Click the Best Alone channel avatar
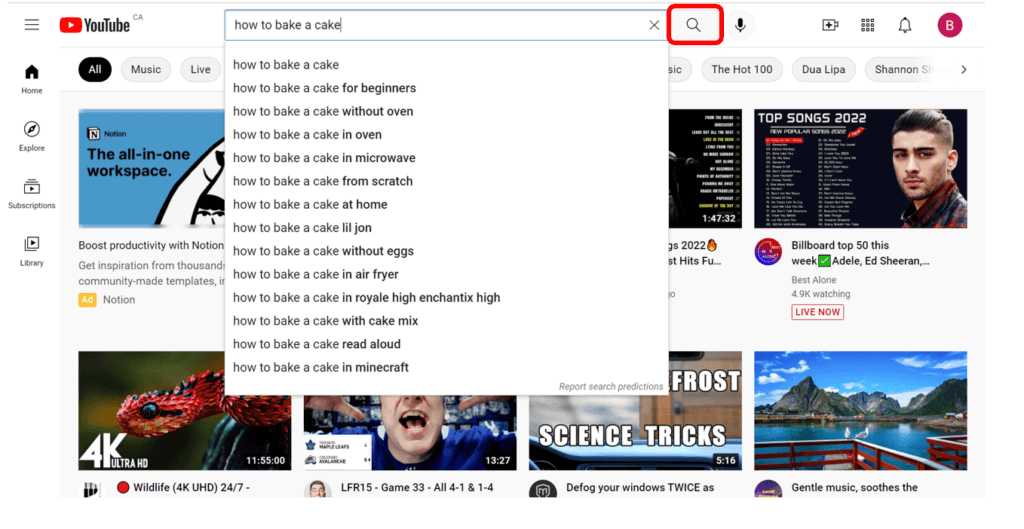 768,252
